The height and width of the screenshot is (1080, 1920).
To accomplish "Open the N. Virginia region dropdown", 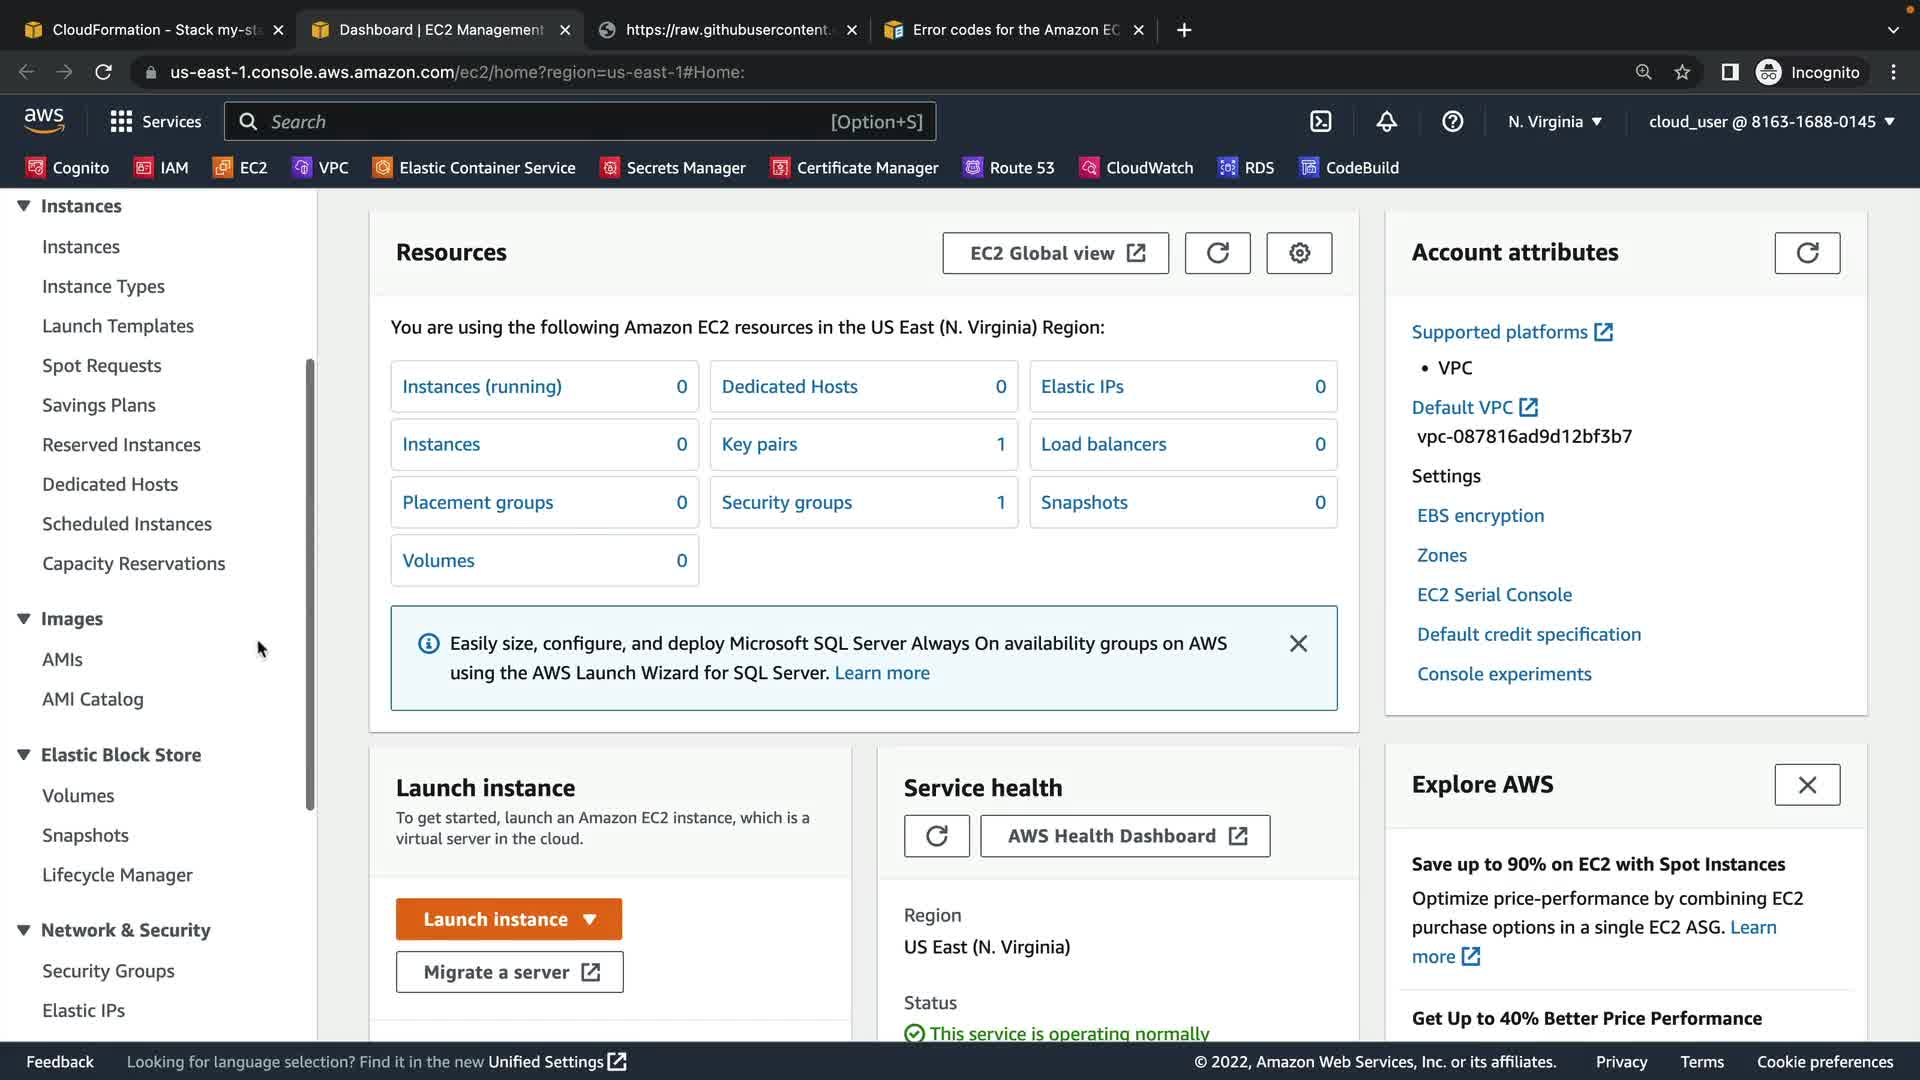I will pyautogui.click(x=1555, y=122).
